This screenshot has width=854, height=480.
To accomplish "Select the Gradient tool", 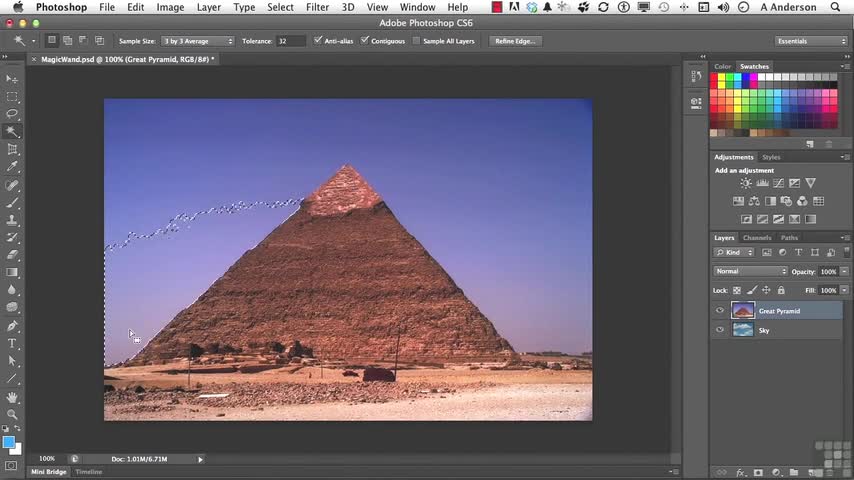I will 11,272.
